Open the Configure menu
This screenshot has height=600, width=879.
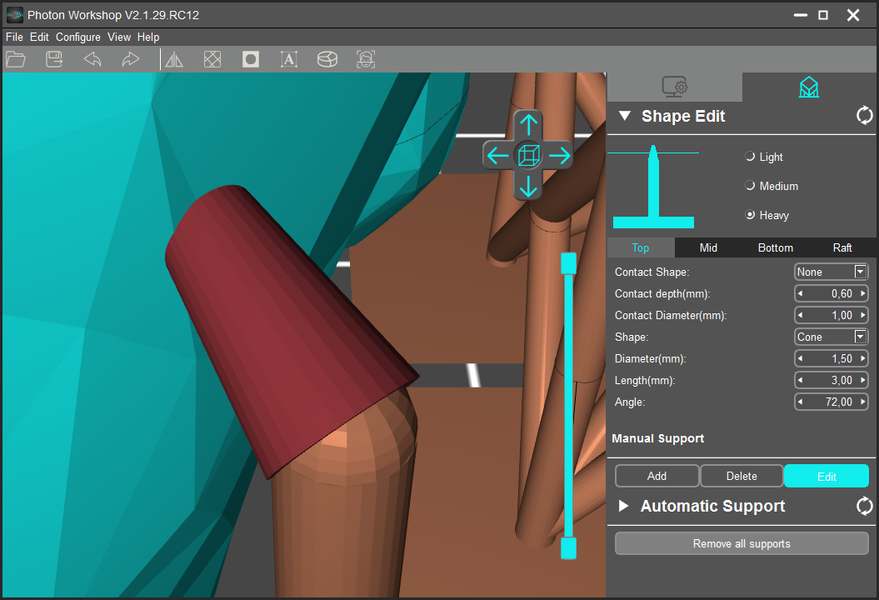pos(78,37)
